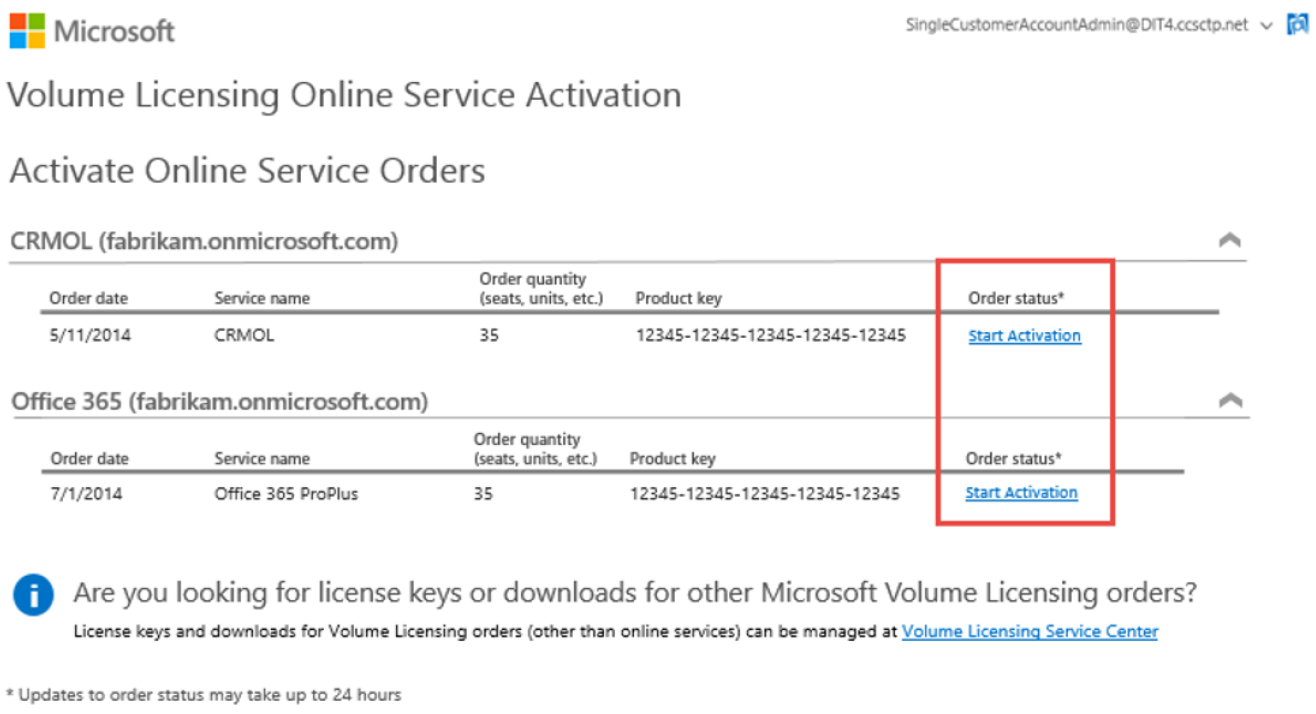Click the user profile icon at top right

1297,25
